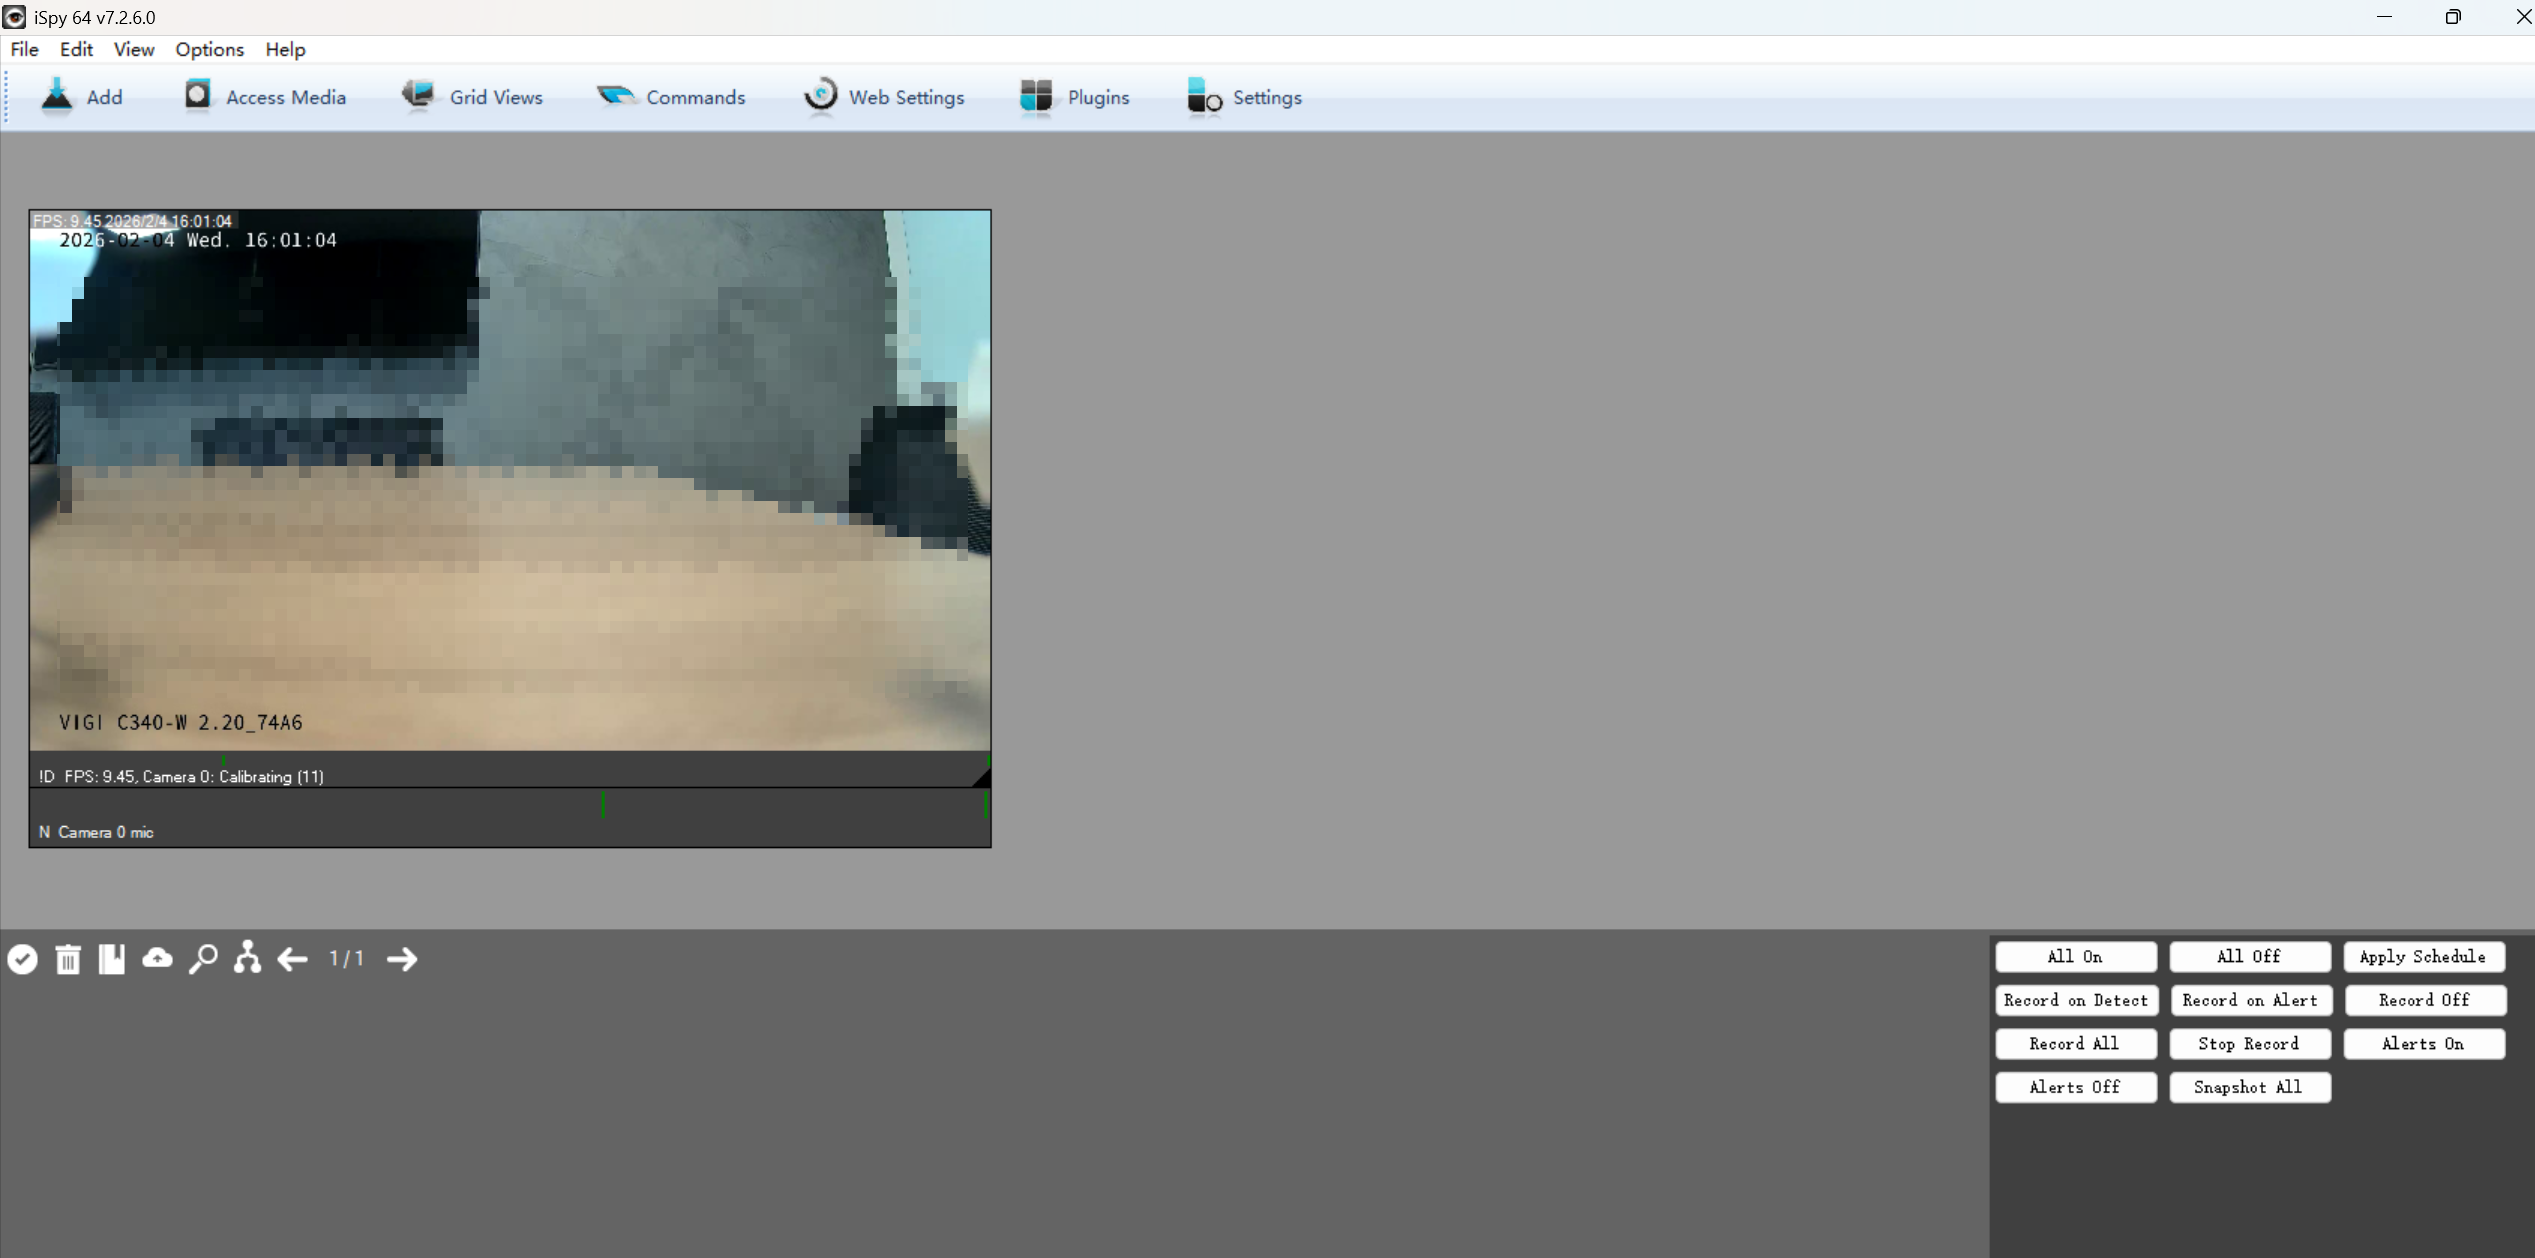Open the Plugins manager
This screenshot has height=1258, width=2535.
[x=1075, y=96]
